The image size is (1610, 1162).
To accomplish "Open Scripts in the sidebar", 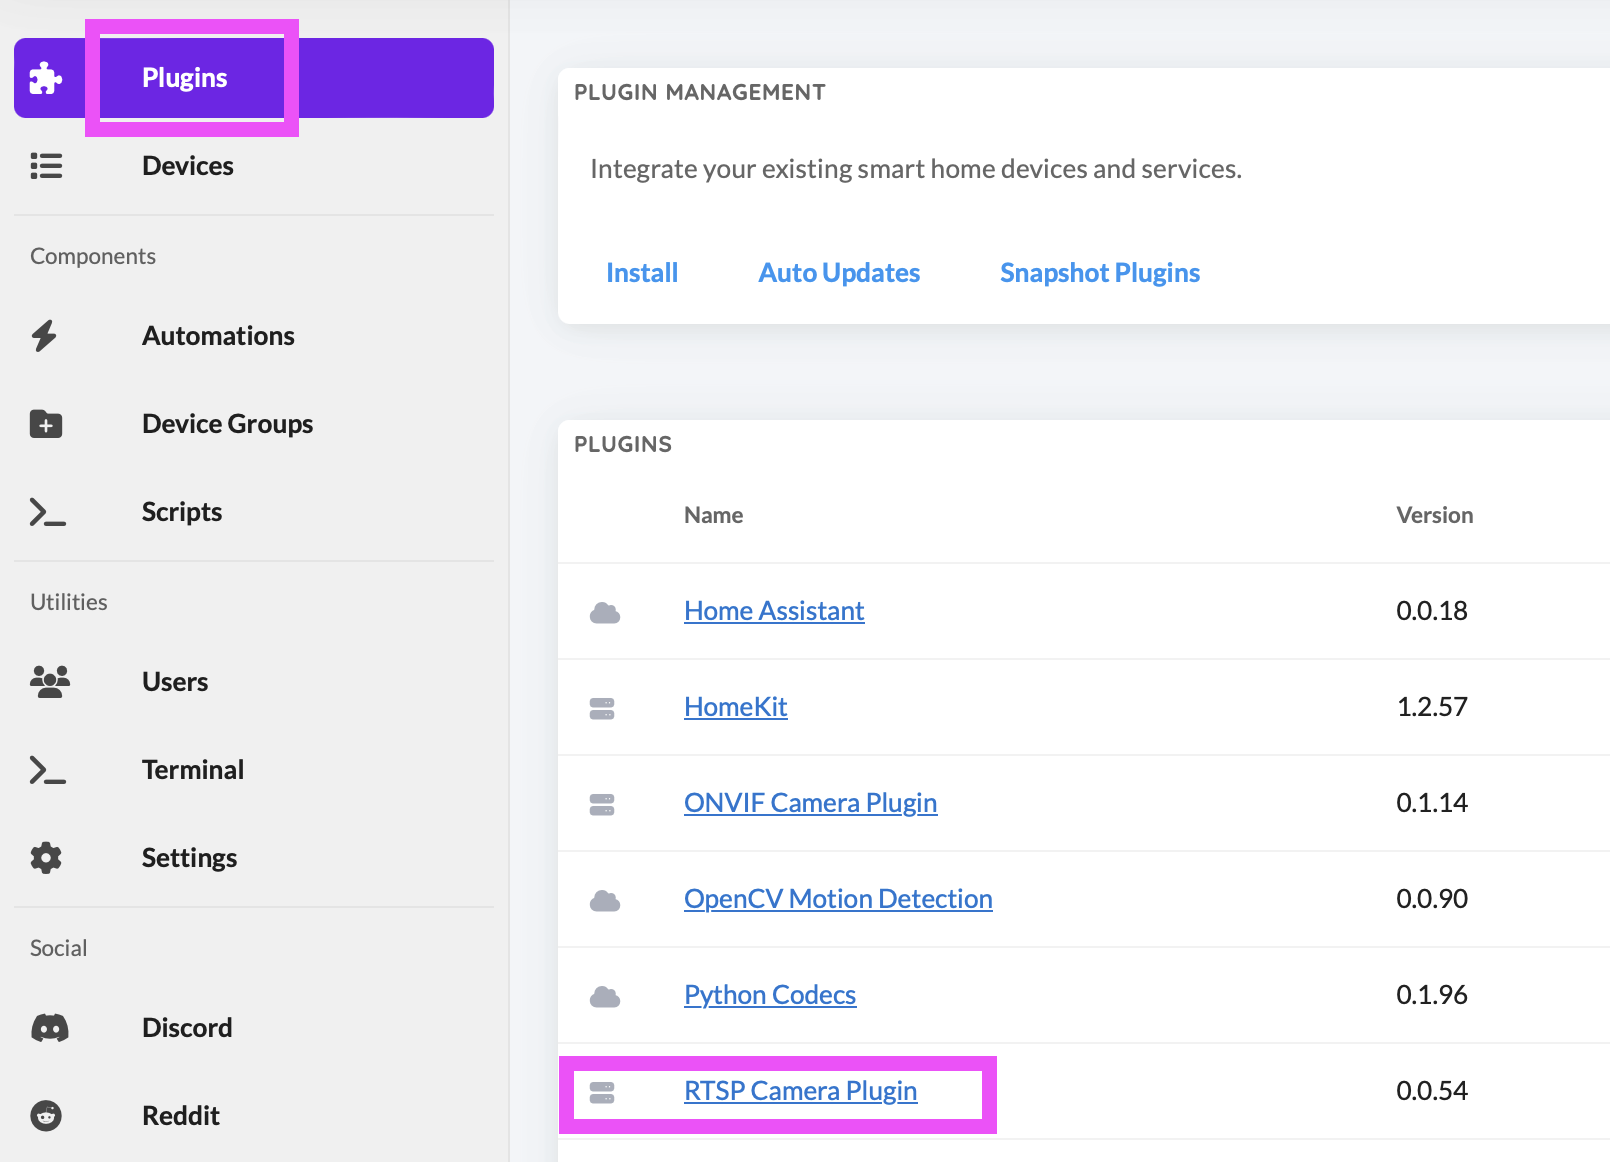I will 254,512.
